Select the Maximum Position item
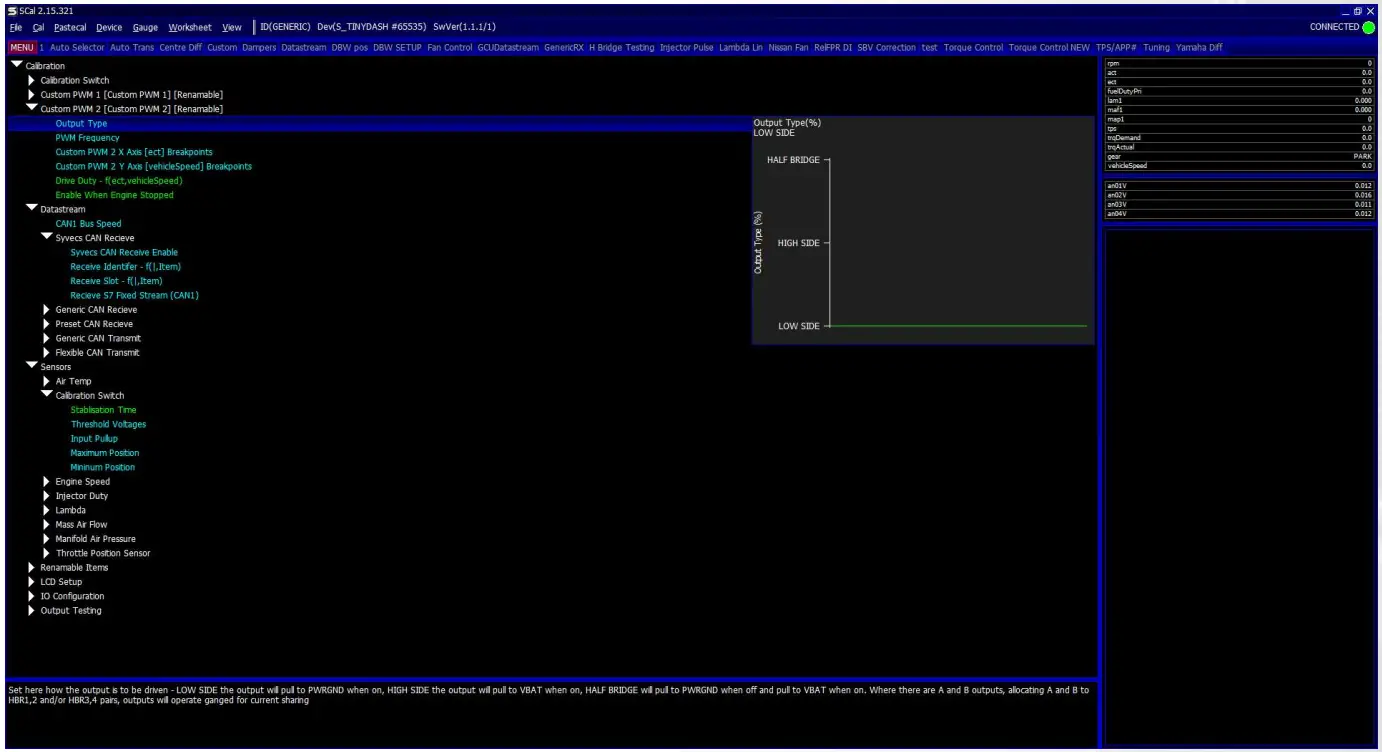This screenshot has height=752, width=1382. point(105,453)
